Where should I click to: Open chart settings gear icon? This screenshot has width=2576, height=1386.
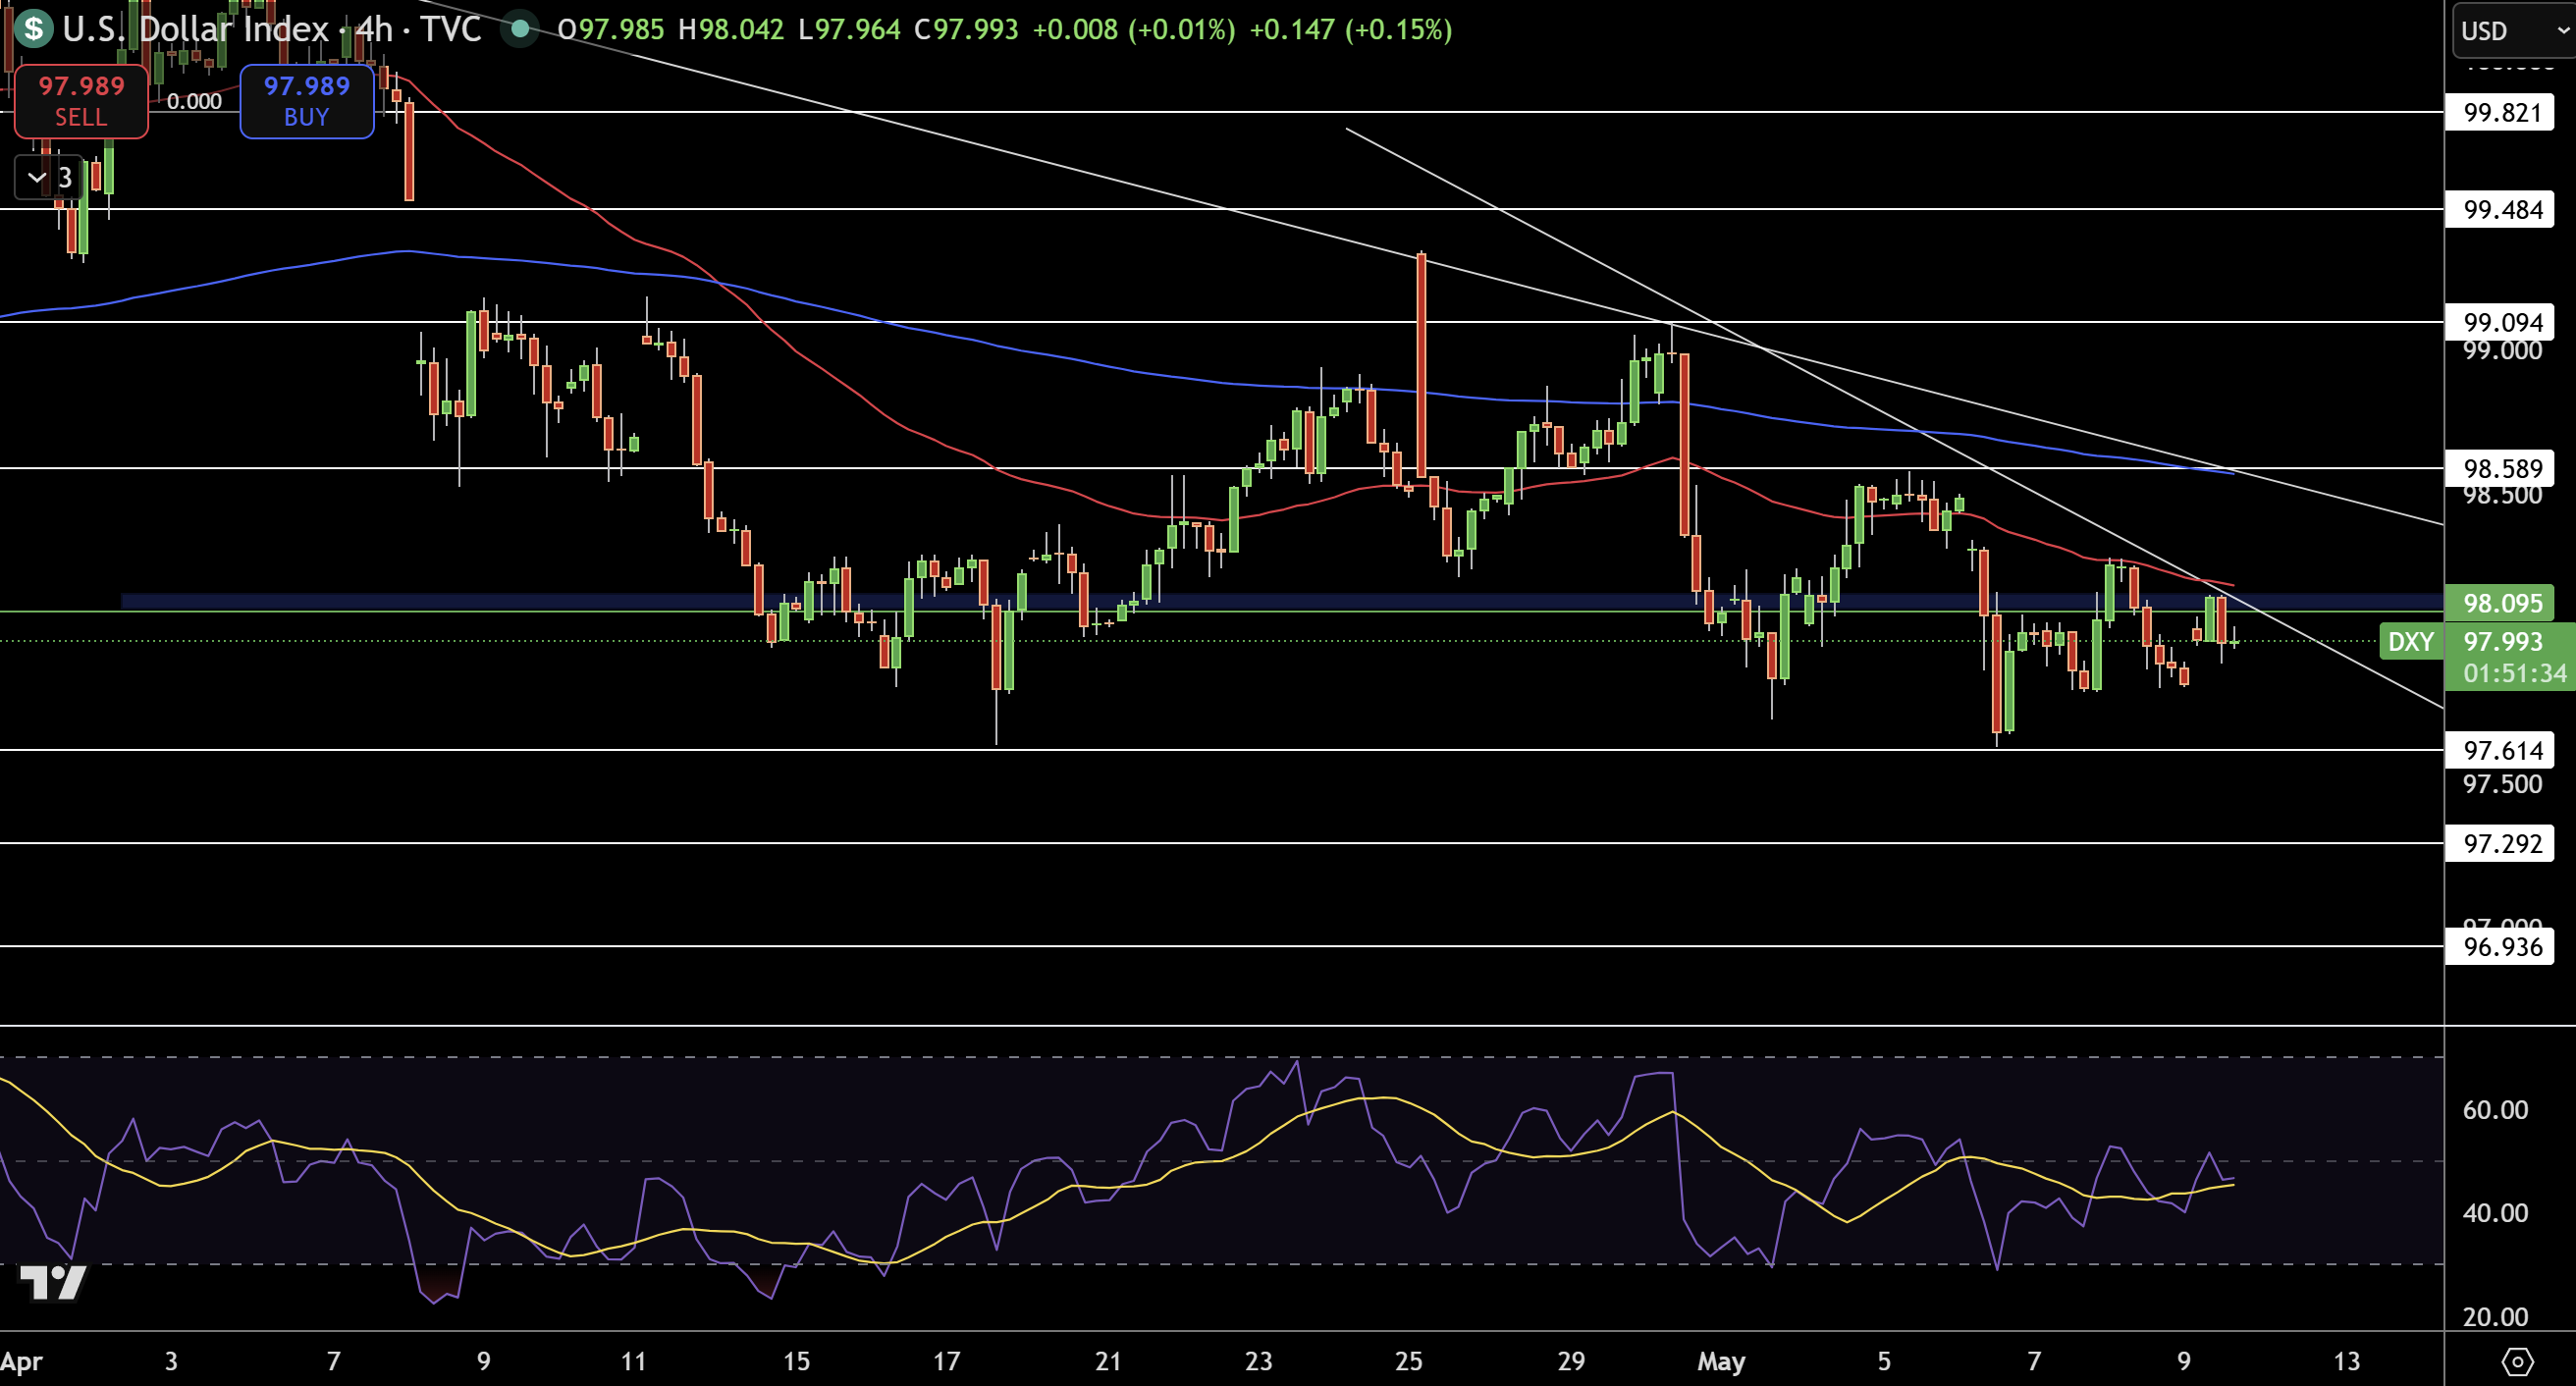[2517, 1361]
